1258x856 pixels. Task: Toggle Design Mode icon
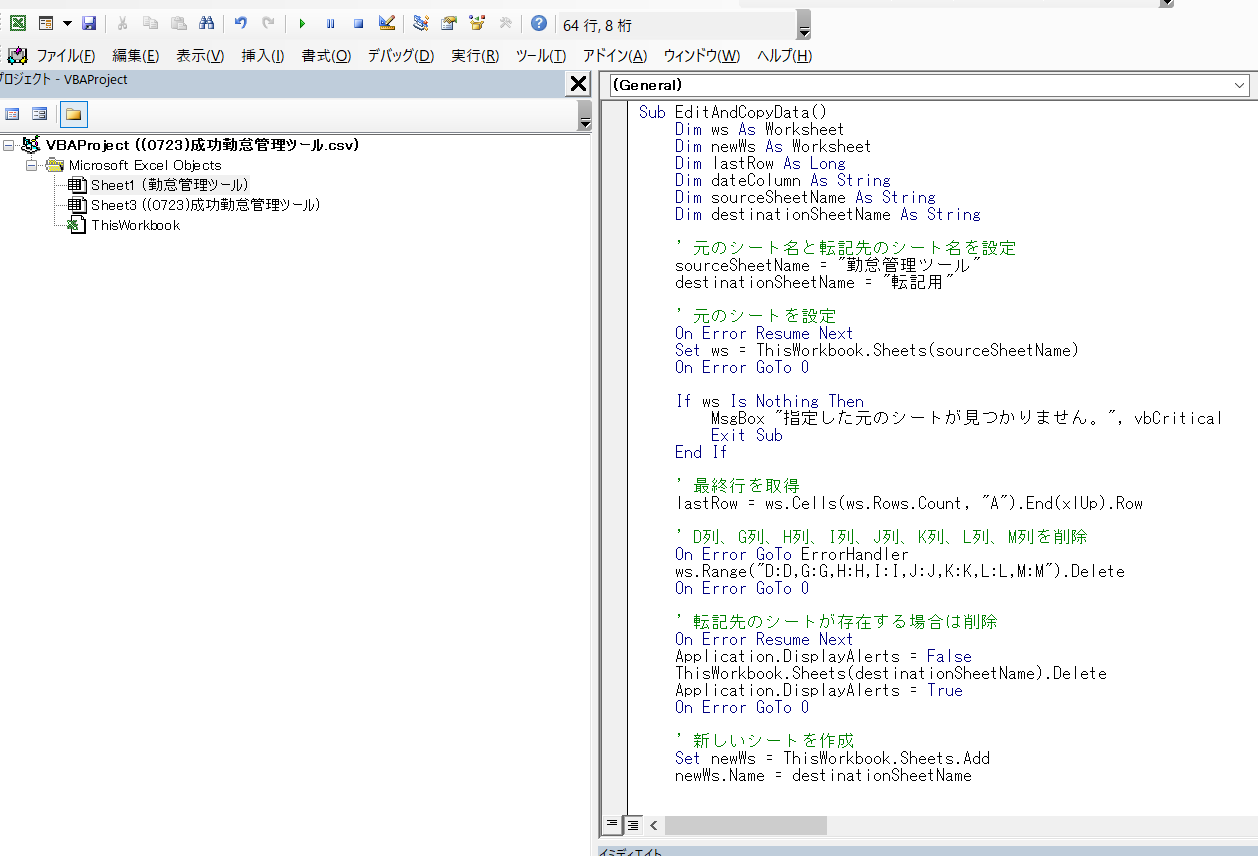pos(386,23)
